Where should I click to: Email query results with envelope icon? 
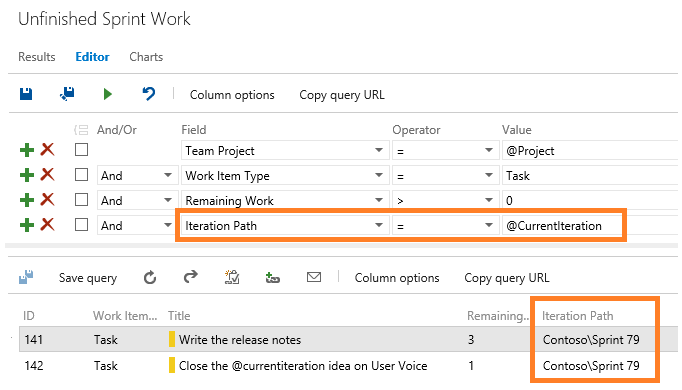point(314,277)
